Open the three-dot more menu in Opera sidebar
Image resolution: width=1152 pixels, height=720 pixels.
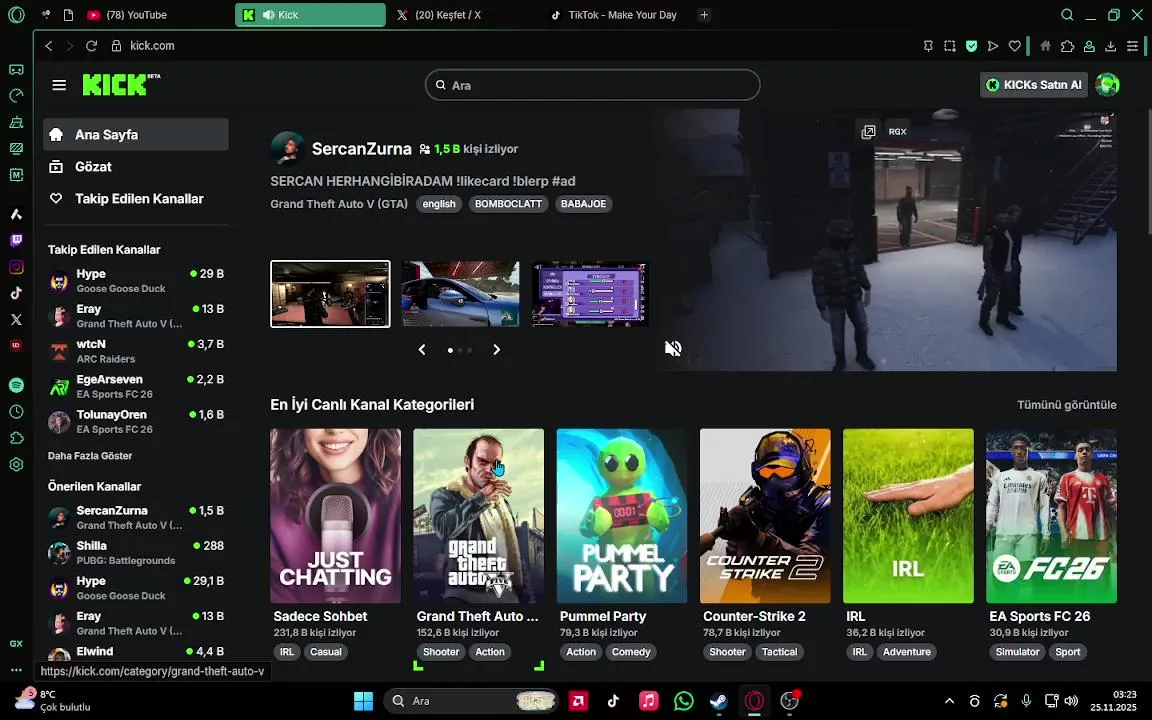(16, 669)
